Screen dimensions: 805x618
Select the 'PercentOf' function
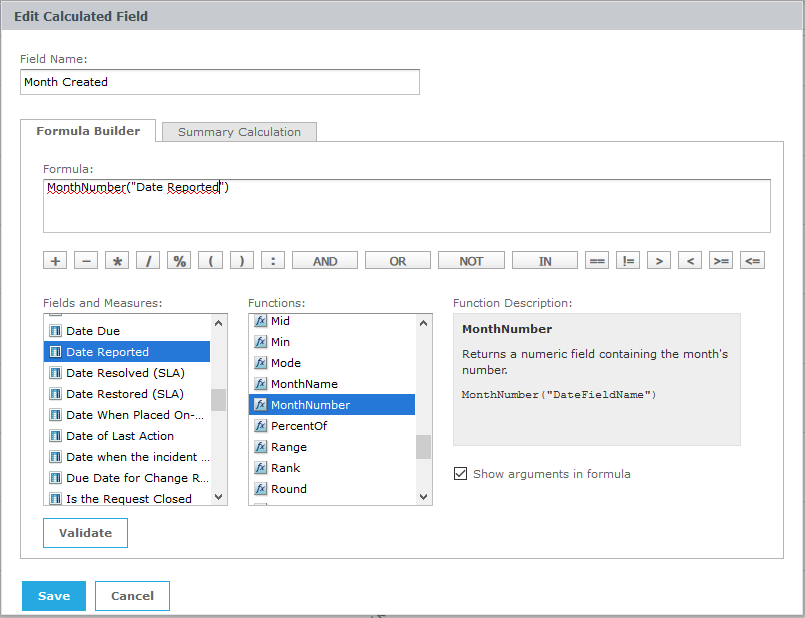click(x=332, y=426)
